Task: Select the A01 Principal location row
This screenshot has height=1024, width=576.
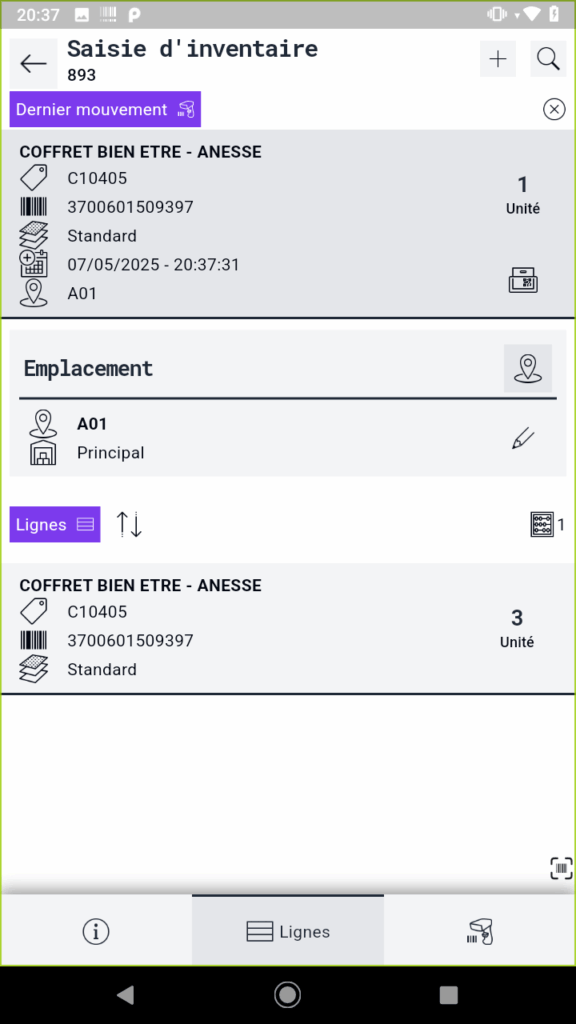Action: pos(288,438)
